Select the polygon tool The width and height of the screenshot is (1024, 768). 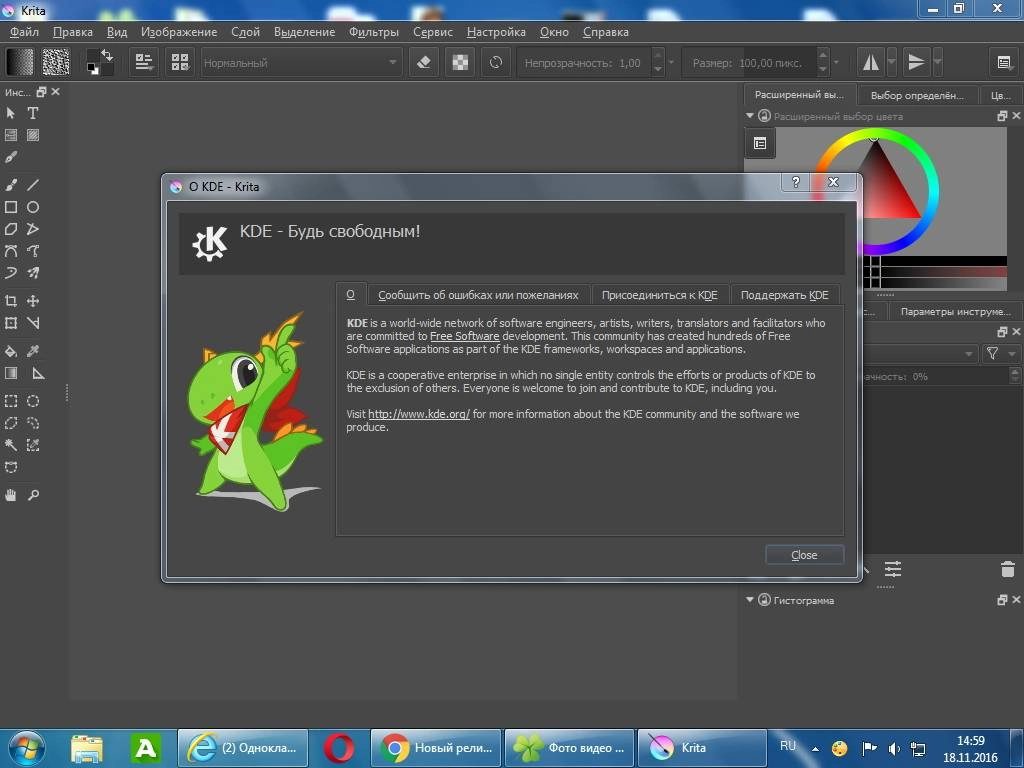coord(10,229)
